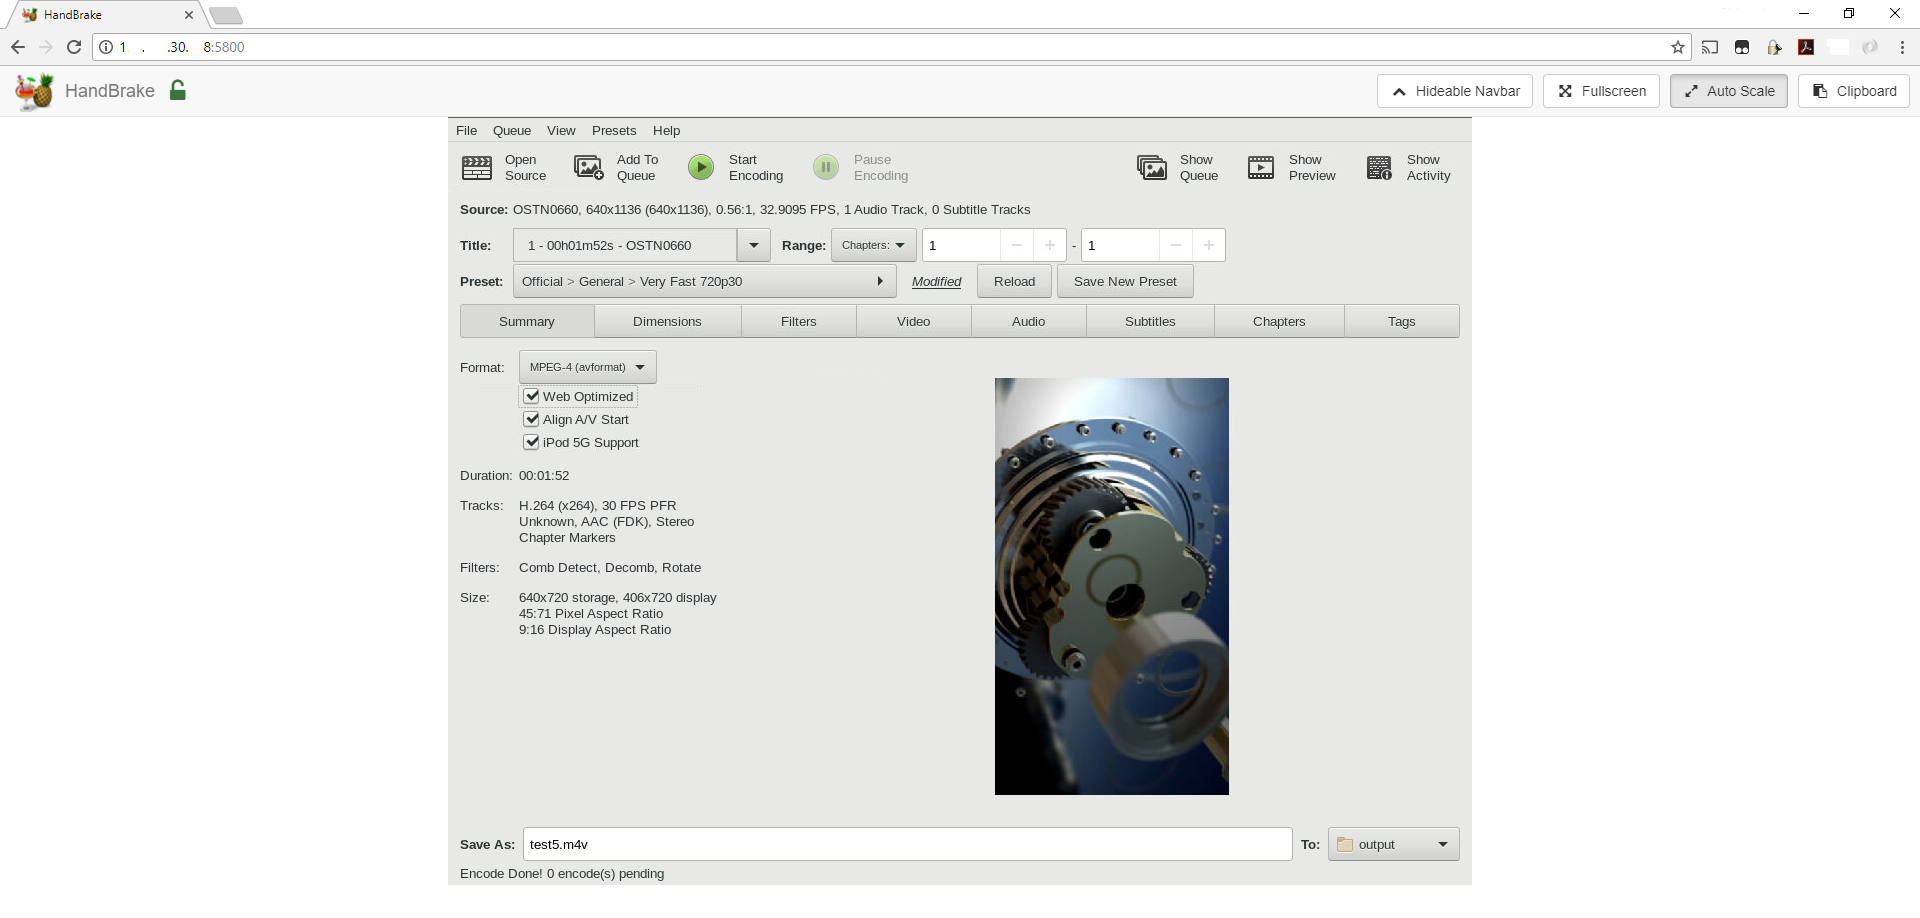Viewport: 1920px width, 918px height.
Task: Click the Modified preset link
Action: (x=936, y=282)
